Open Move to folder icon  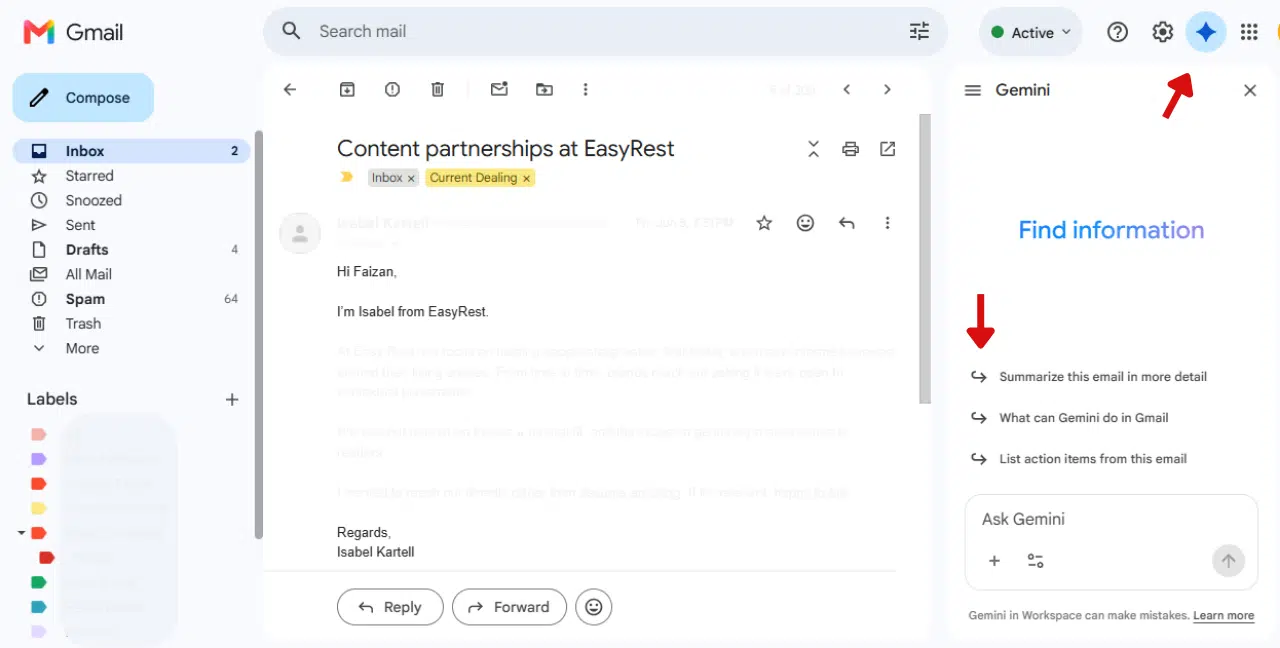544,90
